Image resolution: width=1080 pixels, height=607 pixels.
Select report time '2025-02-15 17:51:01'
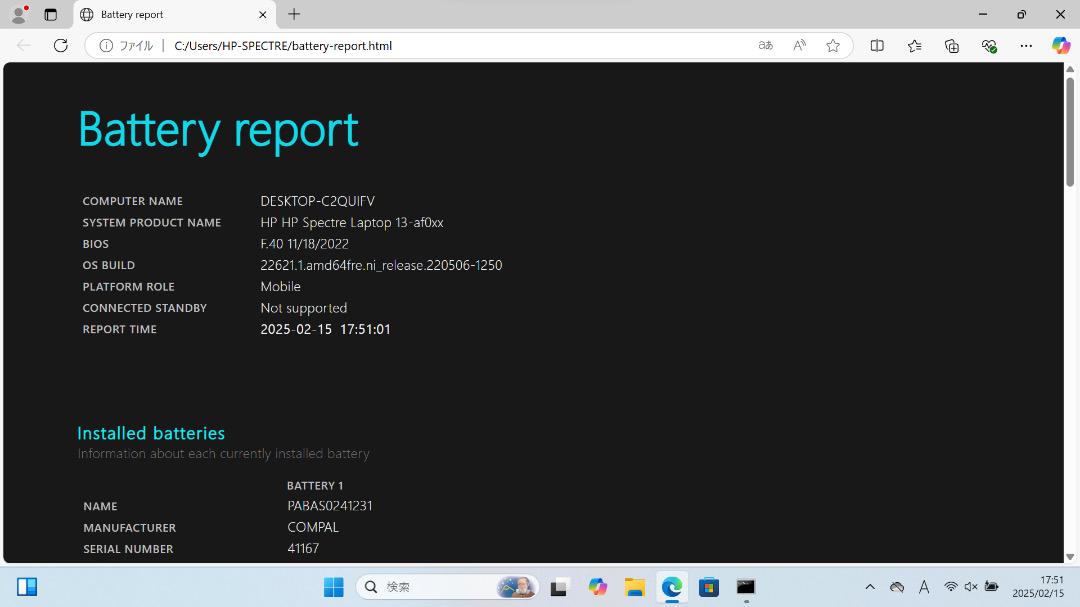coord(325,329)
